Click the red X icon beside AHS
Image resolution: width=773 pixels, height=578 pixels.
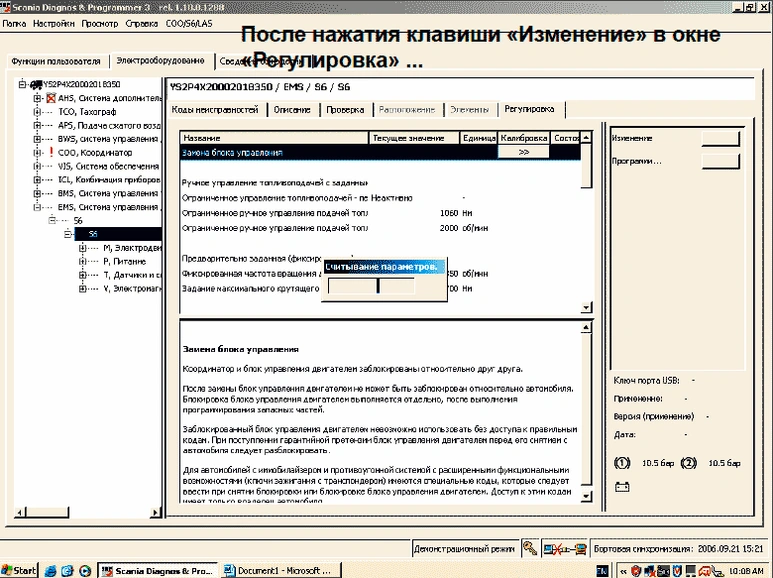click(51, 98)
